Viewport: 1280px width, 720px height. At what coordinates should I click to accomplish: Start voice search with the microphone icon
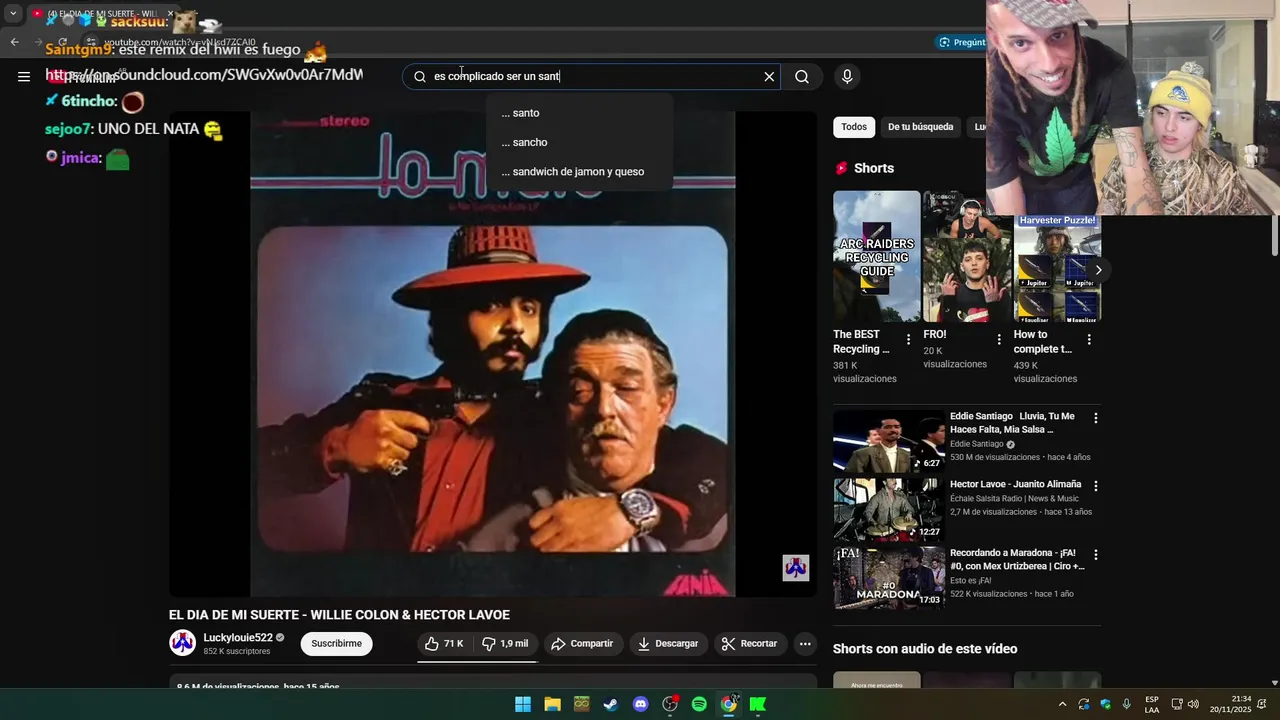coord(847,76)
